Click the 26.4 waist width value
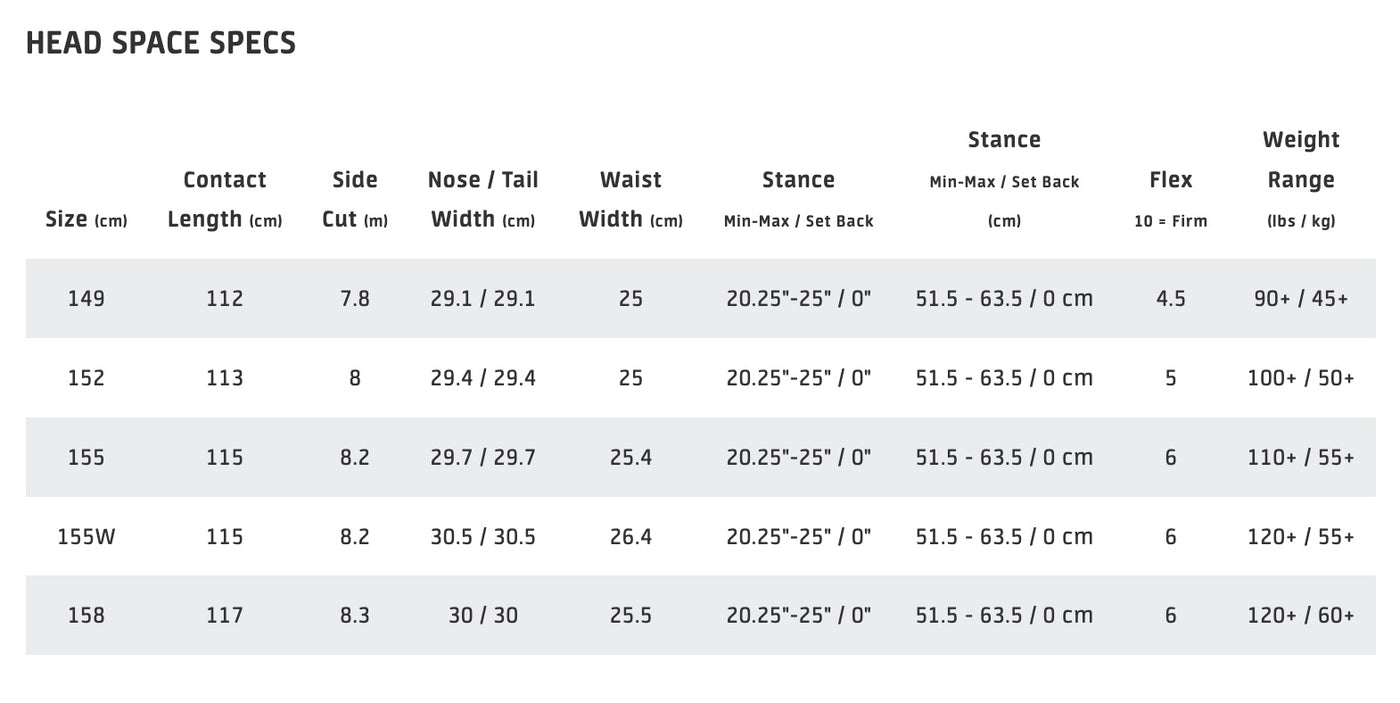This screenshot has height=703, width=1400. pyautogui.click(x=631, y=537)
